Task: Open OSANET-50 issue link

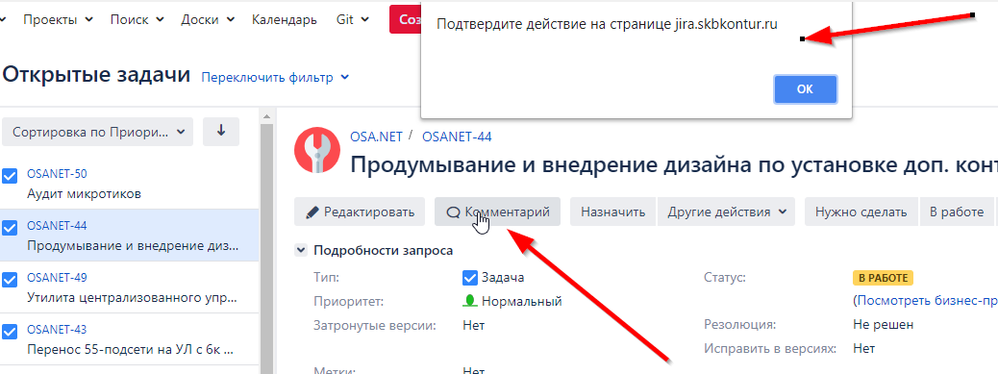Action: tap(57, 174)
